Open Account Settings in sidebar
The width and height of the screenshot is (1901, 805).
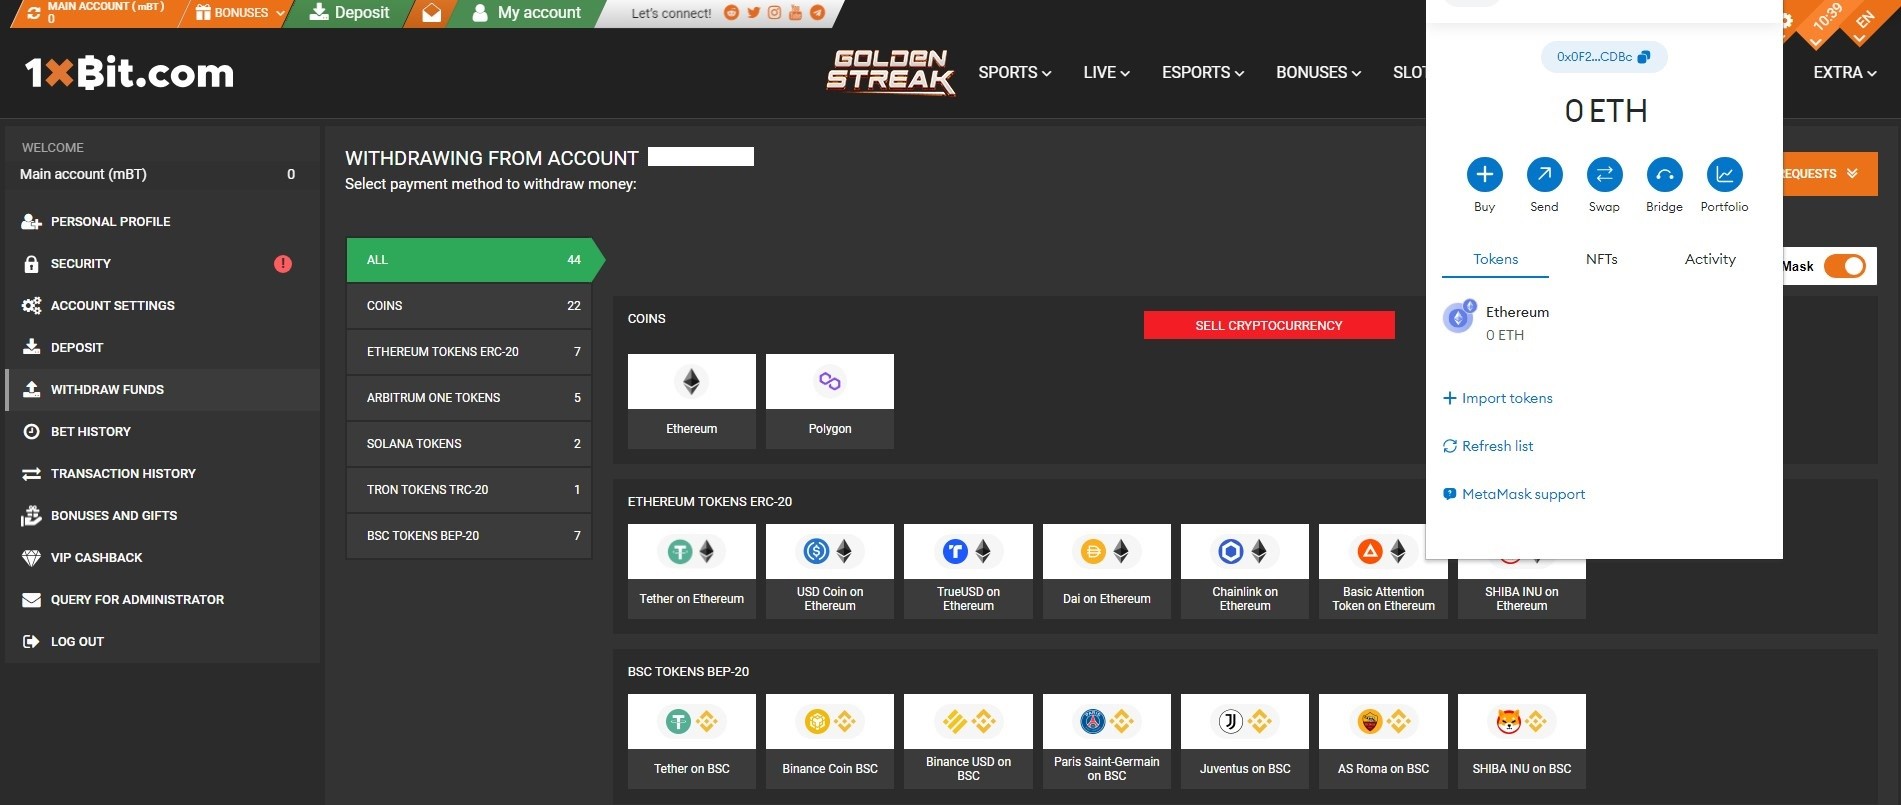[x=162, y=306]
